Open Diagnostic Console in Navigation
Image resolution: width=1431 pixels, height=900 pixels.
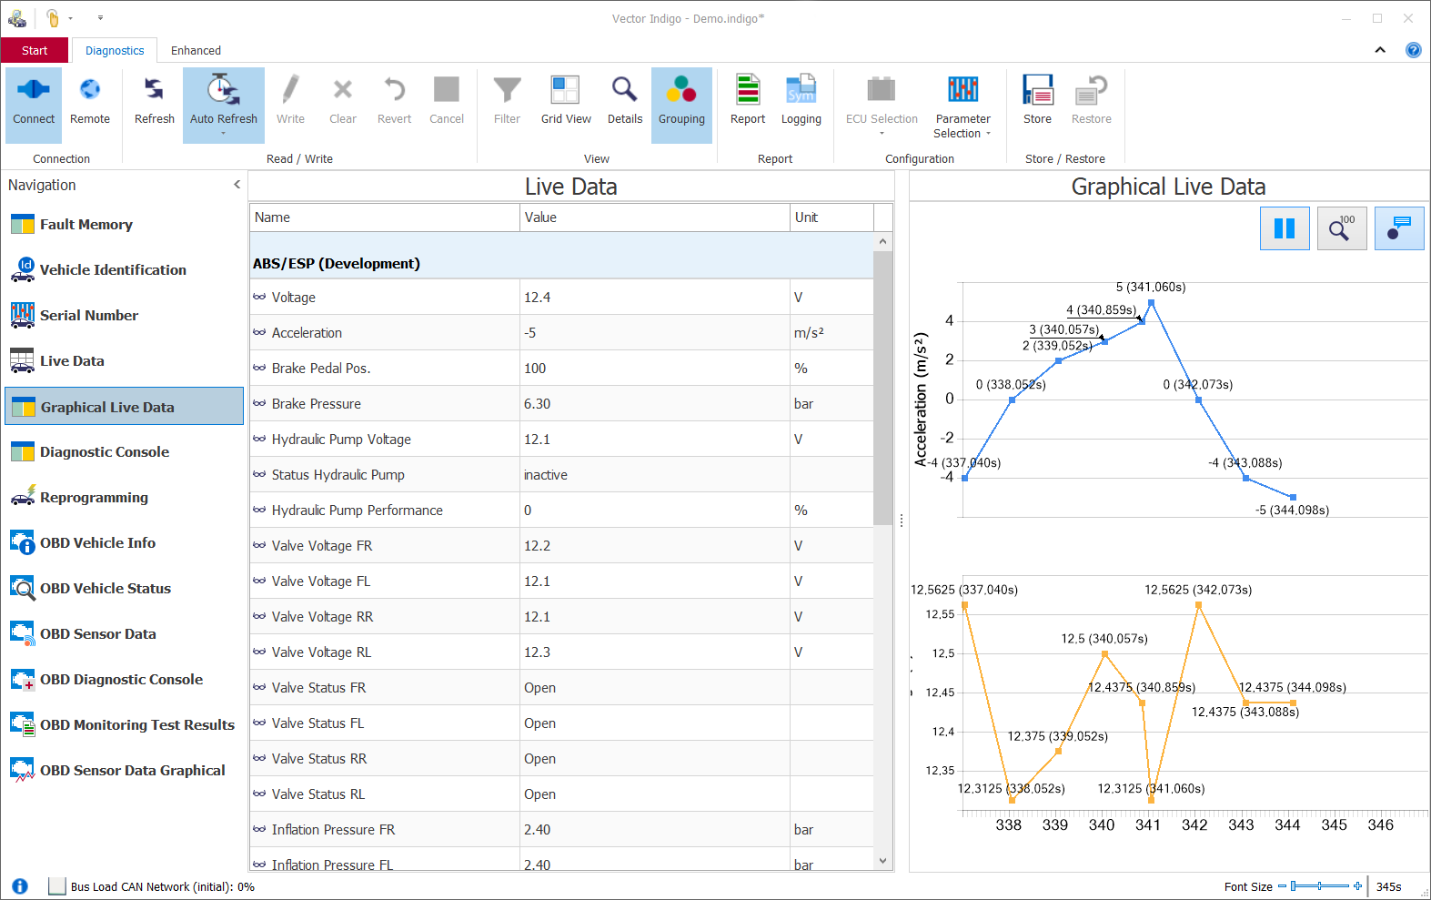click(124, 452)
